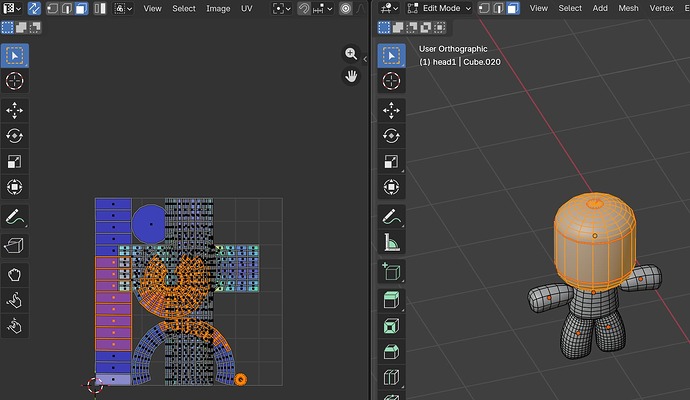690x400 pixels.
Task: Toggle UV Sync Selection
Action: pyautogui.click(x=34, y=8)
